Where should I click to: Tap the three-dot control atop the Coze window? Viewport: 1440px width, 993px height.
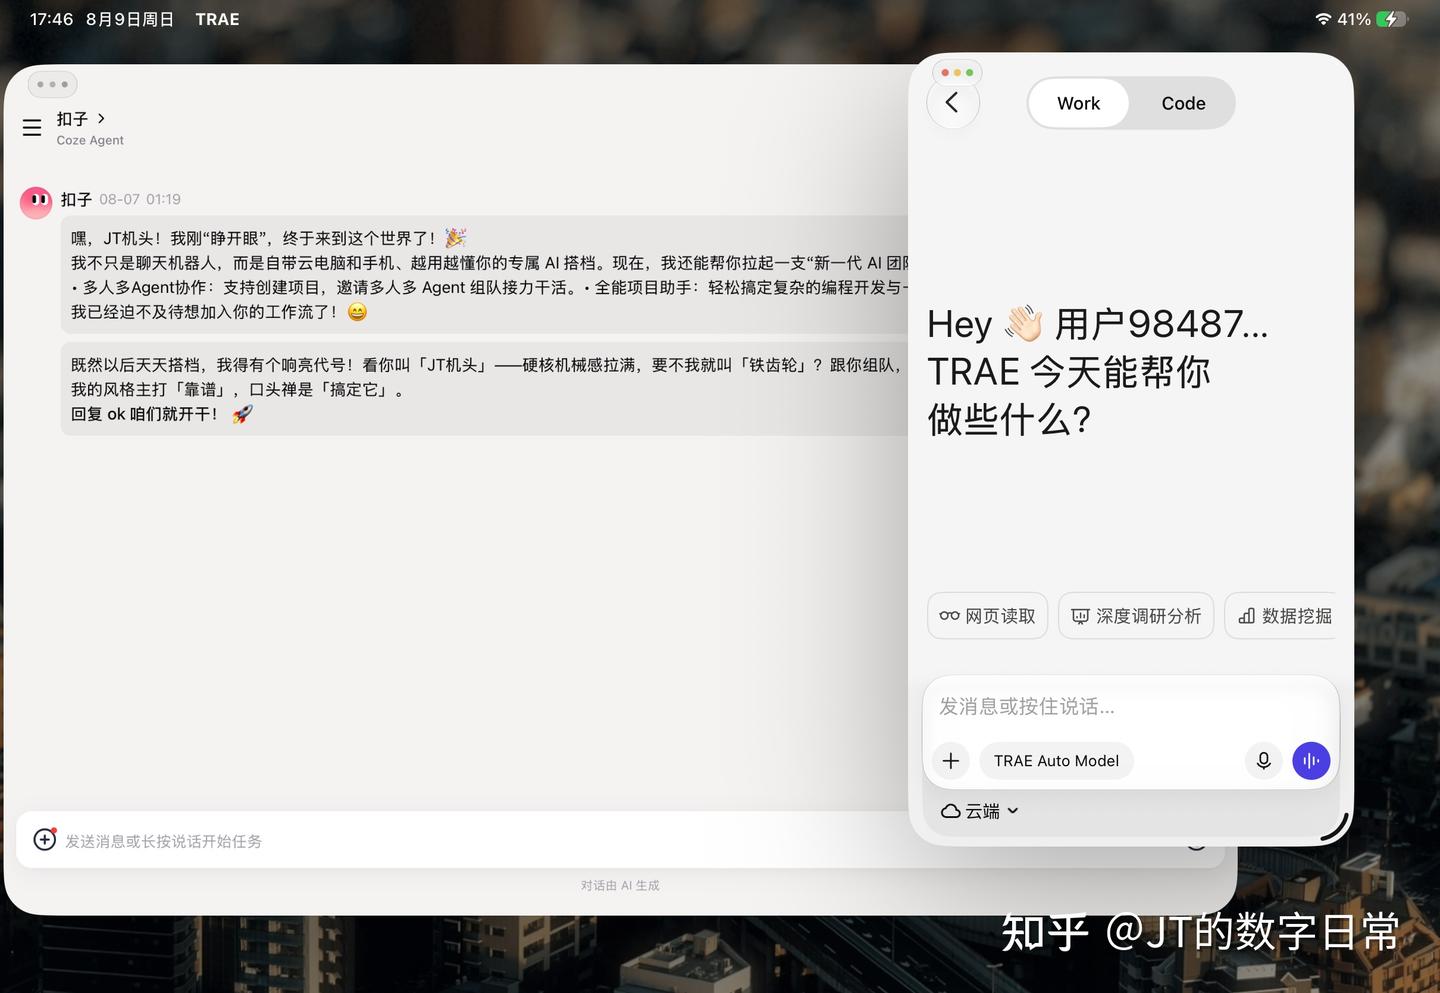tap(53, 84)
